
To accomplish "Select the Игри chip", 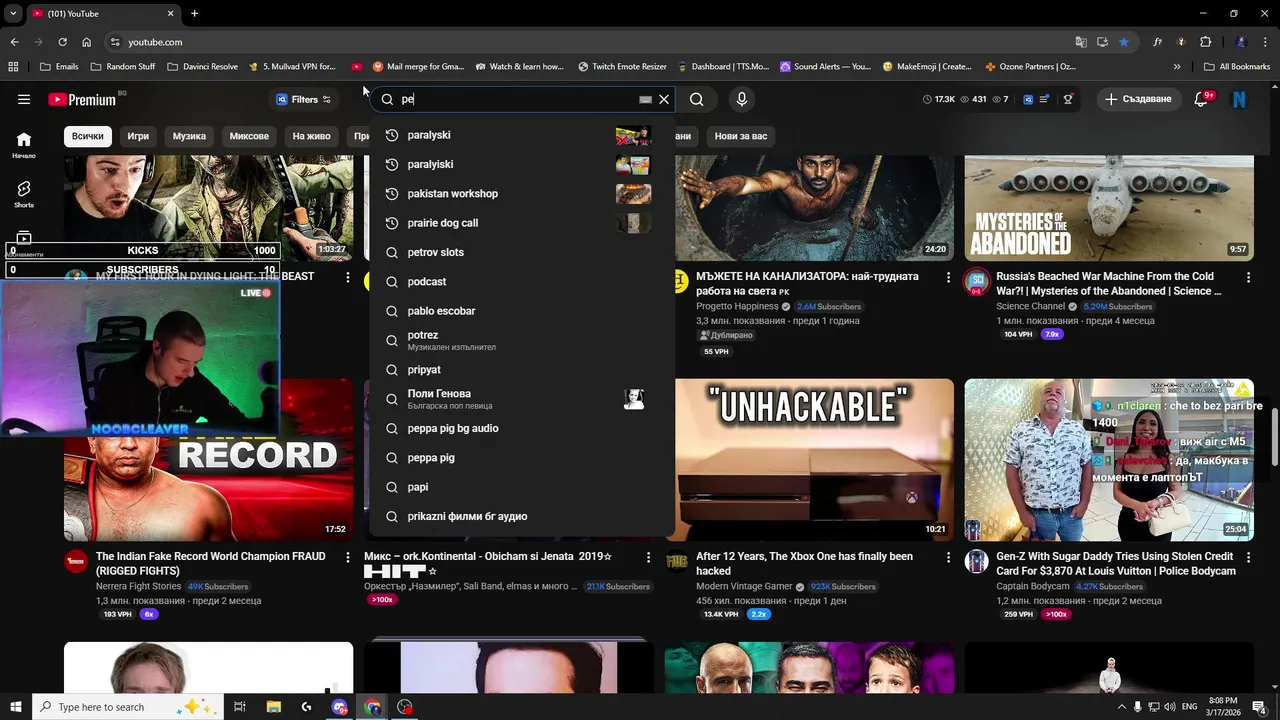I will 138,136.
